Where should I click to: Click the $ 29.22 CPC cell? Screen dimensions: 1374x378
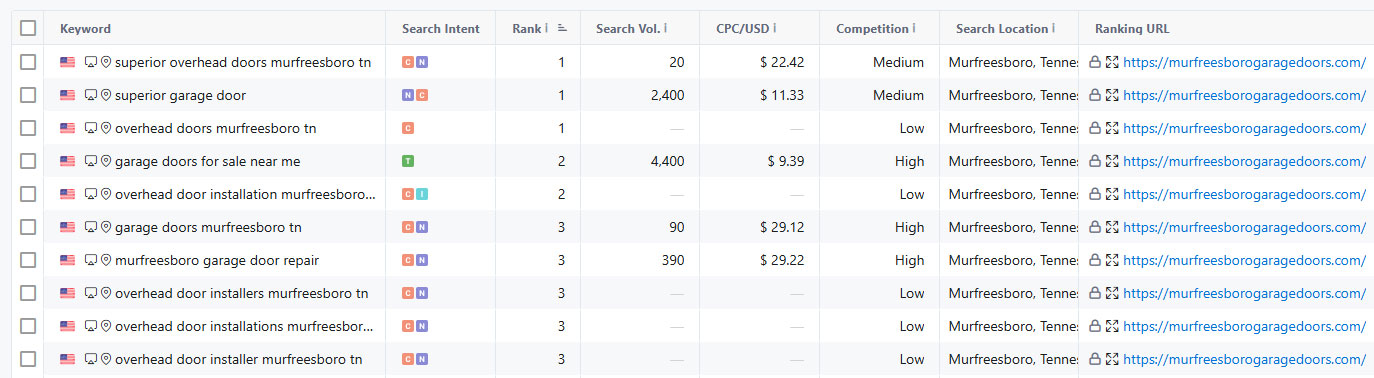click(781, 260)
